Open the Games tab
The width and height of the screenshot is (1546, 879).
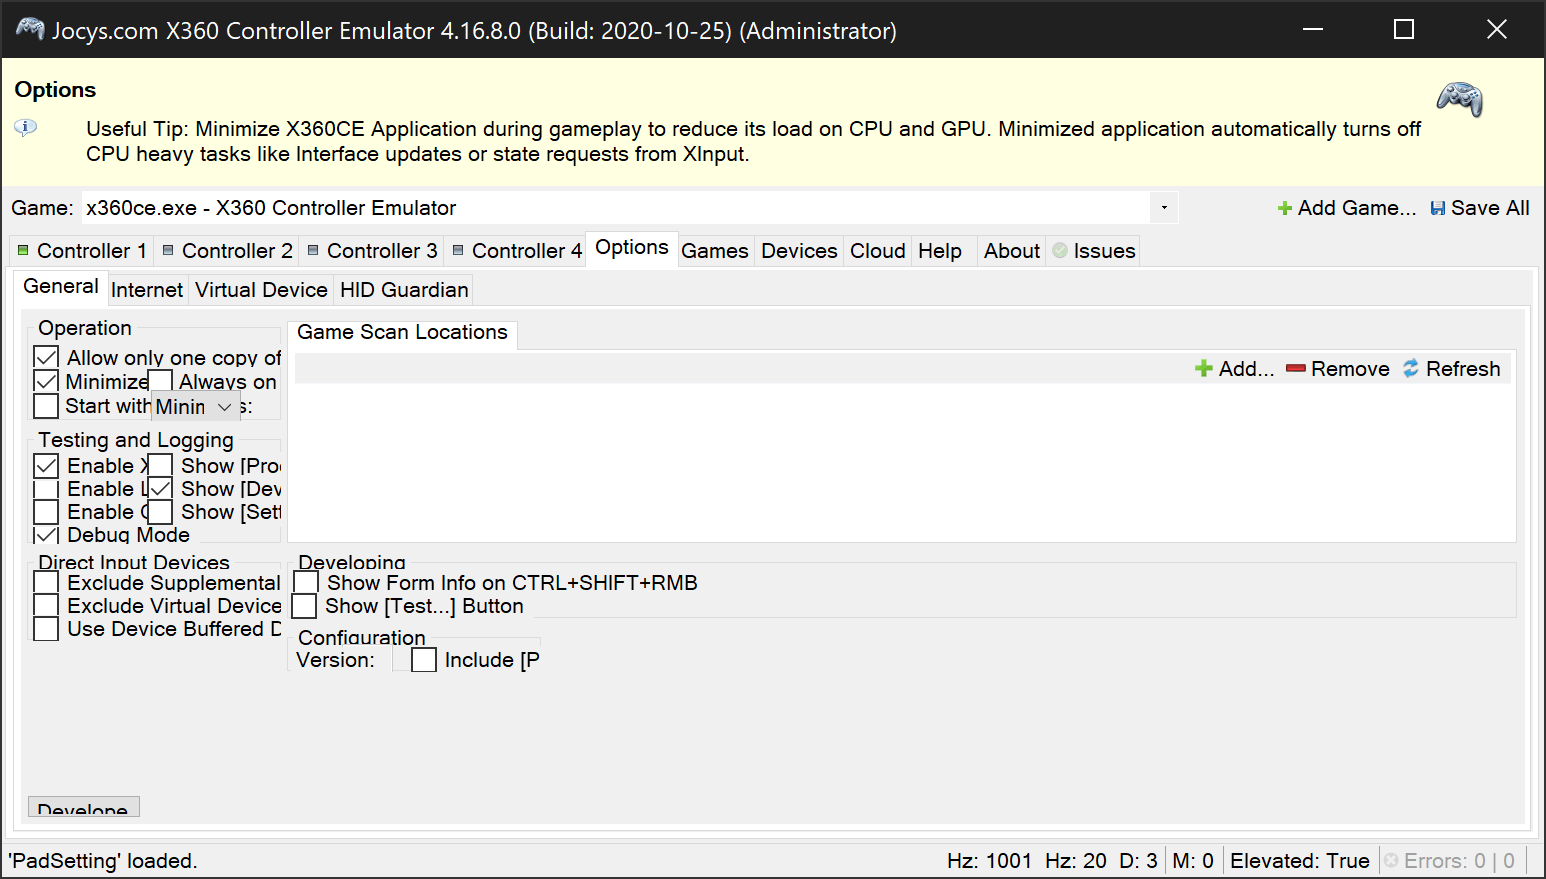point(714,250)
